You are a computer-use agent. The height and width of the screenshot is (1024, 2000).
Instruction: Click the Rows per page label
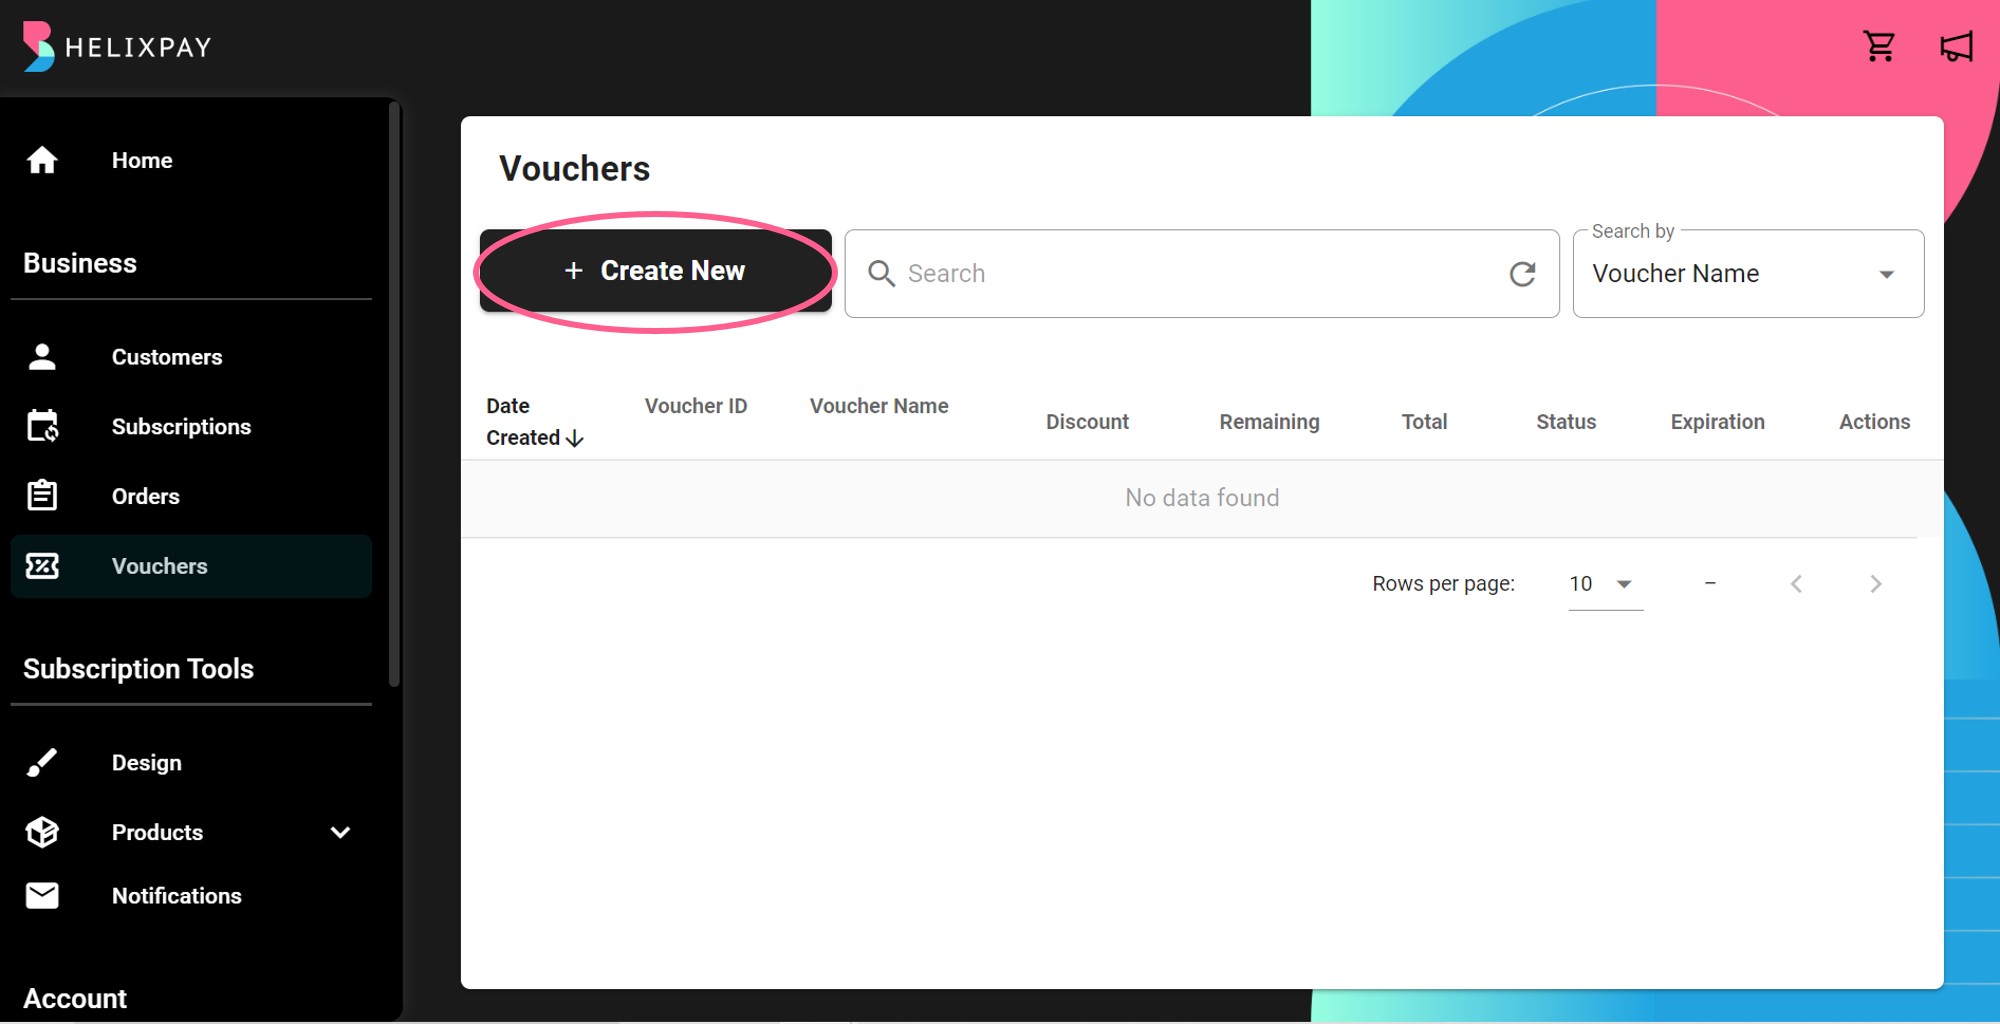pos(1443,584)
